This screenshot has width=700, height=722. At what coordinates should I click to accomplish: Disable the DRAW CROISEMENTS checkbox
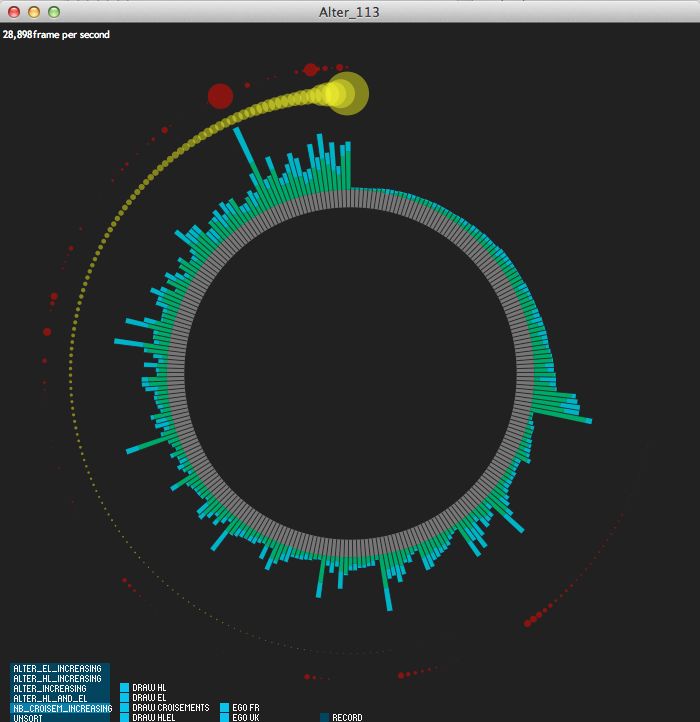125,708
